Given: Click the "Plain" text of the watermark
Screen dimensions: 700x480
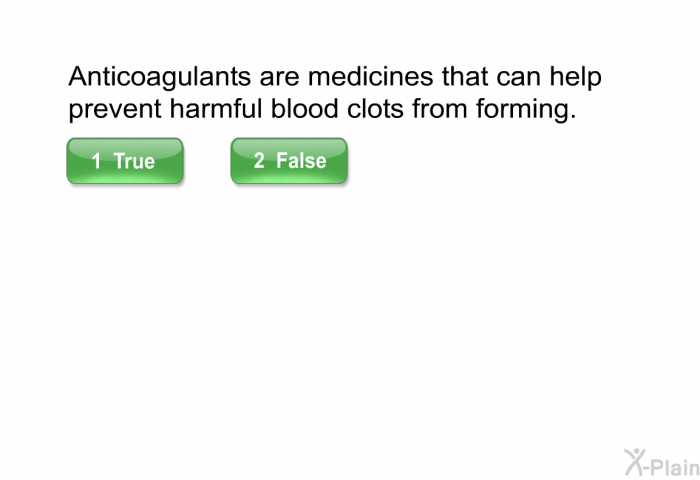Looking at the screenshot, I should click(675, 467).
